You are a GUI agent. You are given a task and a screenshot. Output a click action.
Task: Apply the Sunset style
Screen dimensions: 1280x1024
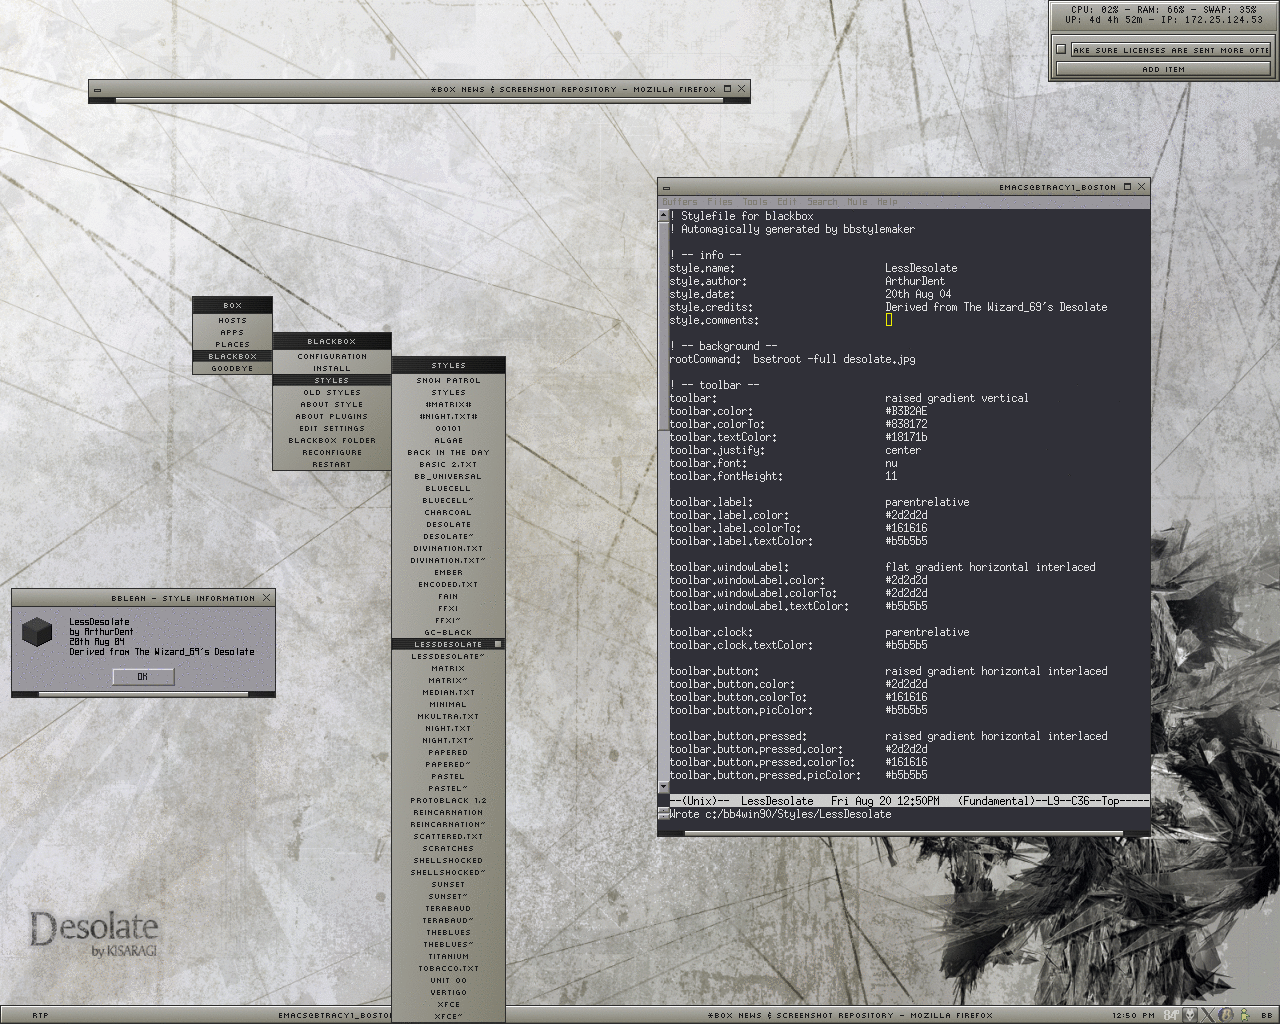pyautogui.click(x=448, y=884)
